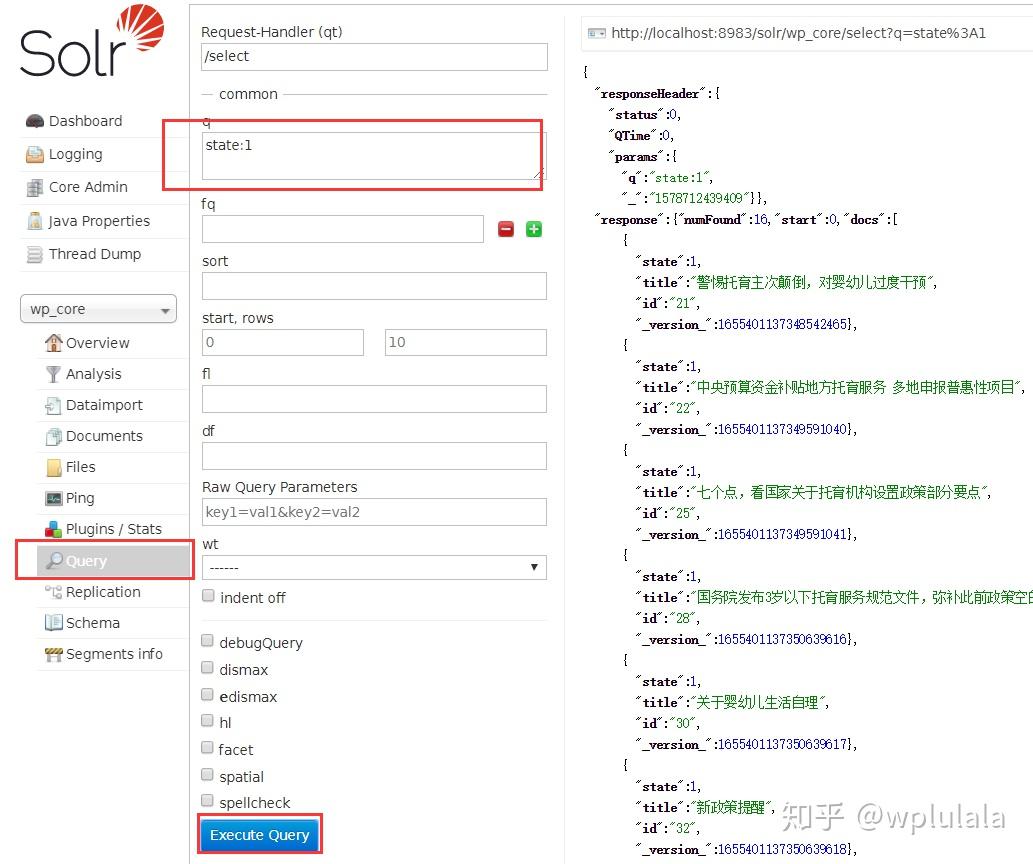The height and width of the screenshot is (864, 1033).
Task: Click the Documents pages icon
Action: coord(53,436)
